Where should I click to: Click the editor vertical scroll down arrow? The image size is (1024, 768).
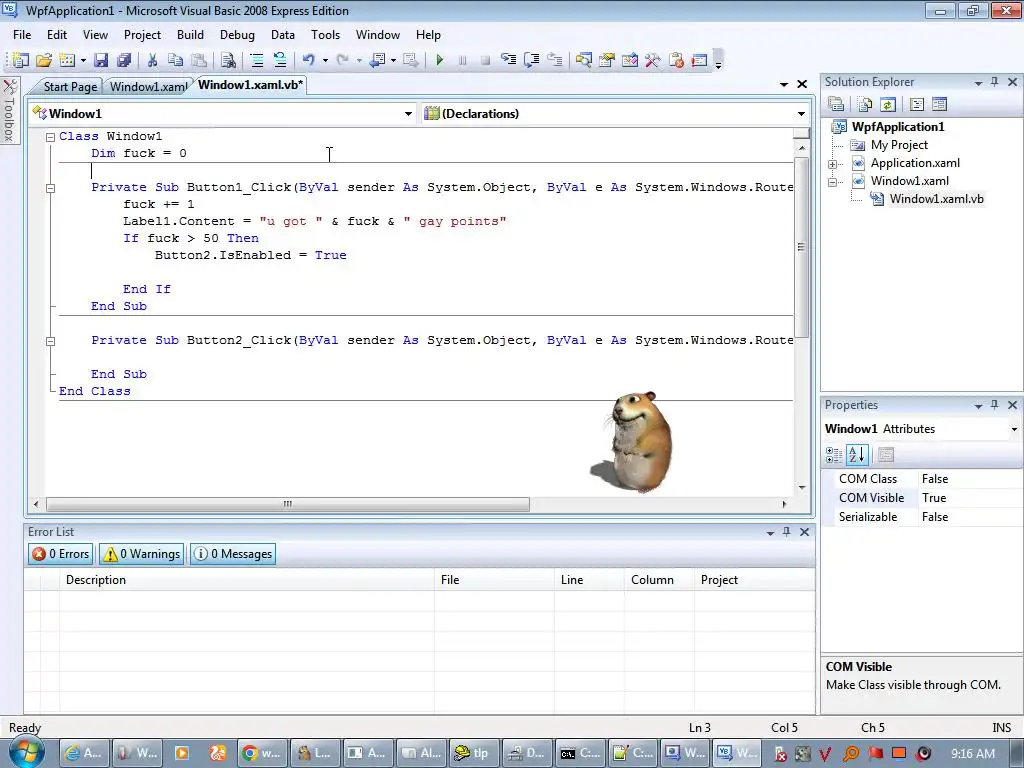(x=801, y=487)
